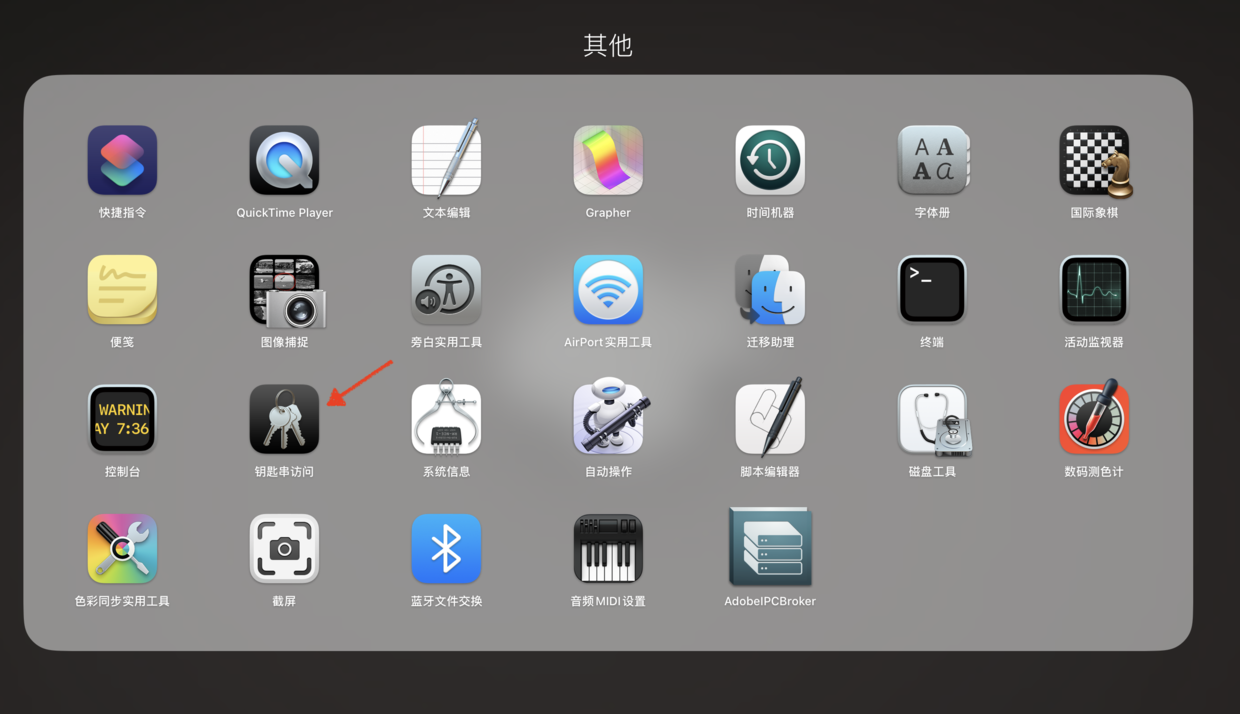
Task: Open the AdobeIPCBroker app
Action: 770,548
